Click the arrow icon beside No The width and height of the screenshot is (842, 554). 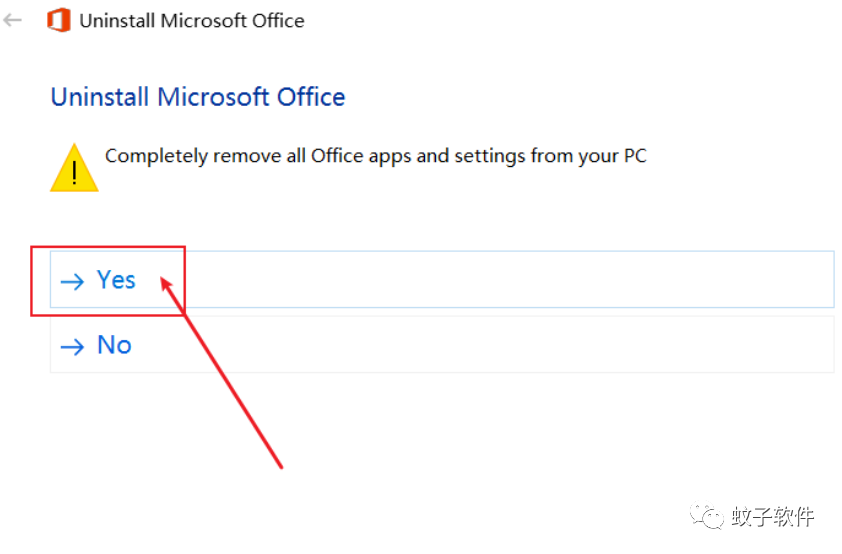click(x=72, y=347)
